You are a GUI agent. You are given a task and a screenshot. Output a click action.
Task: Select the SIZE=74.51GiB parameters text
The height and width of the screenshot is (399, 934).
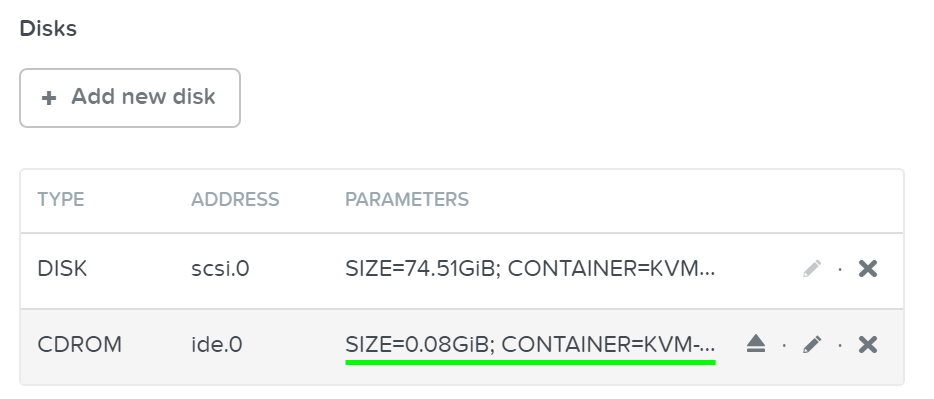tap(530, 269)
